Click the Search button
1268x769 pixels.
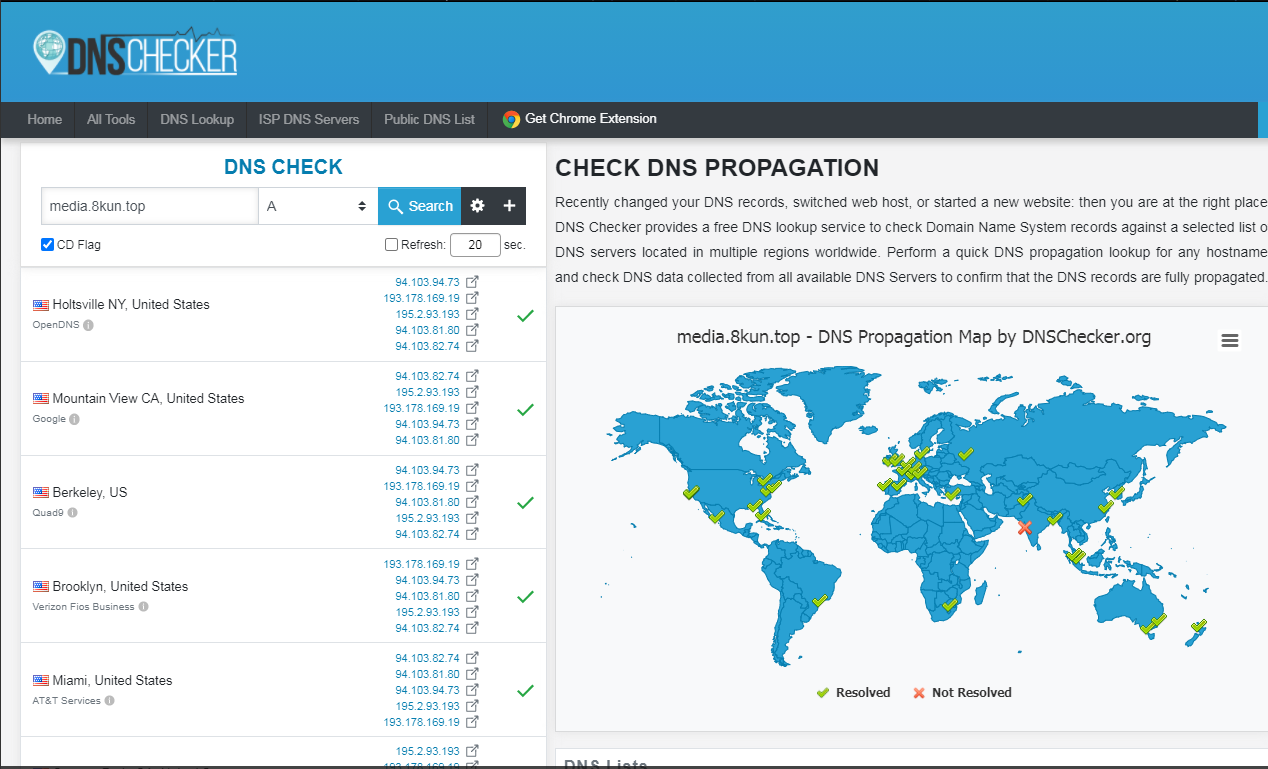pos(420,206)
